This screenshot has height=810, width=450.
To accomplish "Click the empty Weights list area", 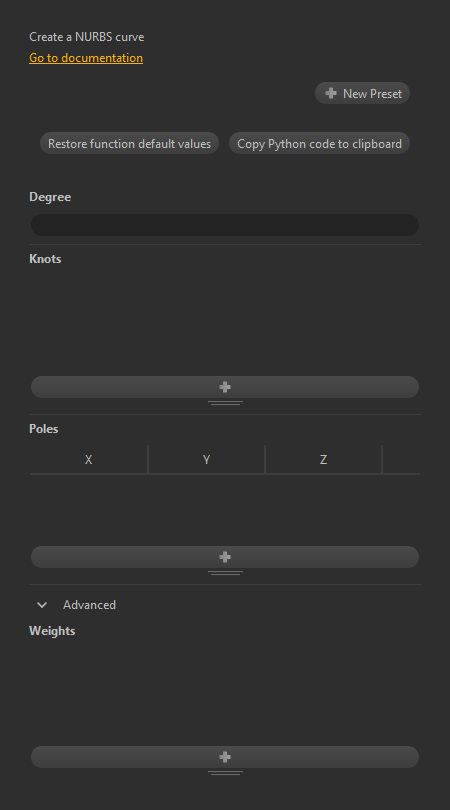I will 225,692.
